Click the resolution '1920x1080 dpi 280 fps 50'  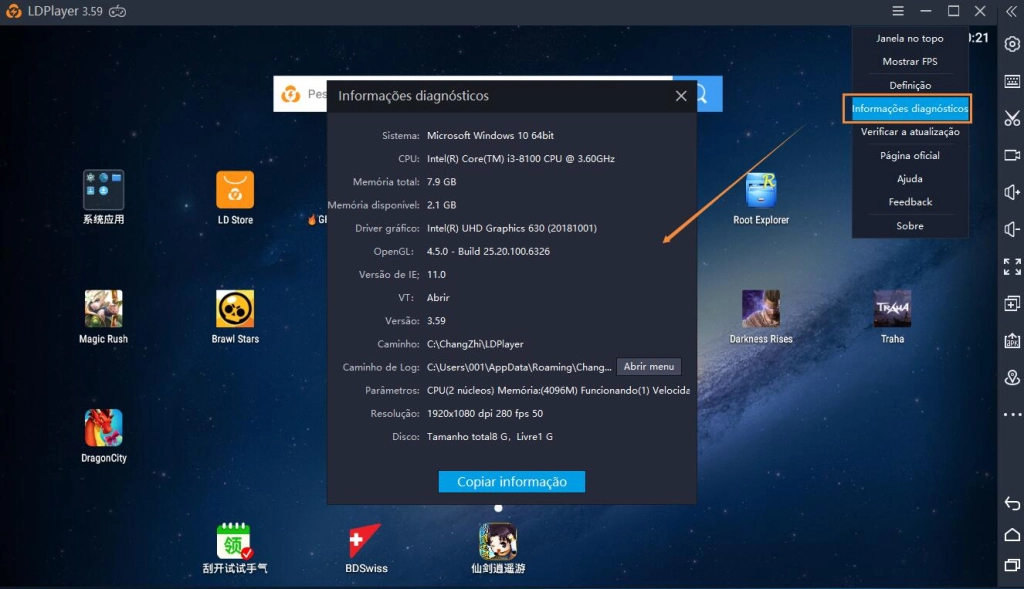click(x=485, y=413)
